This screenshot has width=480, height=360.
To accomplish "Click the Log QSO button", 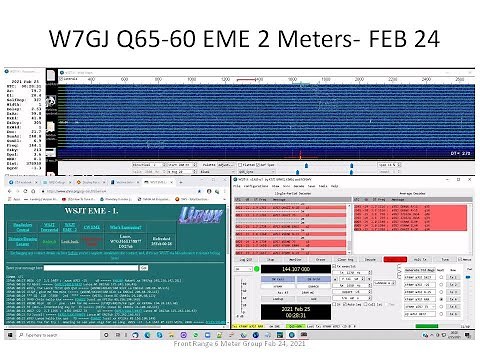I will (246, 259).
